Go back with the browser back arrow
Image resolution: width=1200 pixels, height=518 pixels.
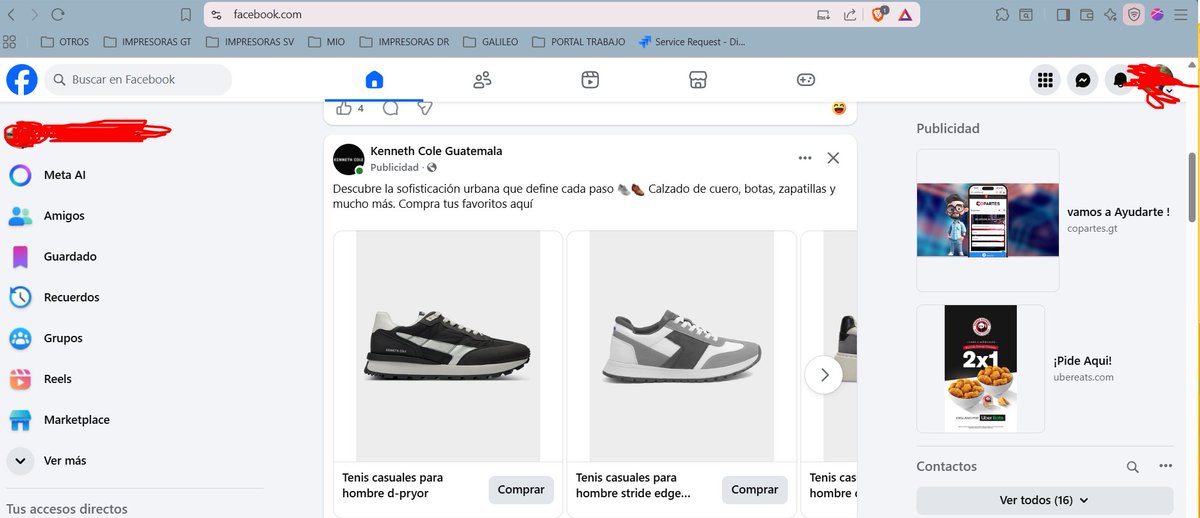tap(12, 15)
